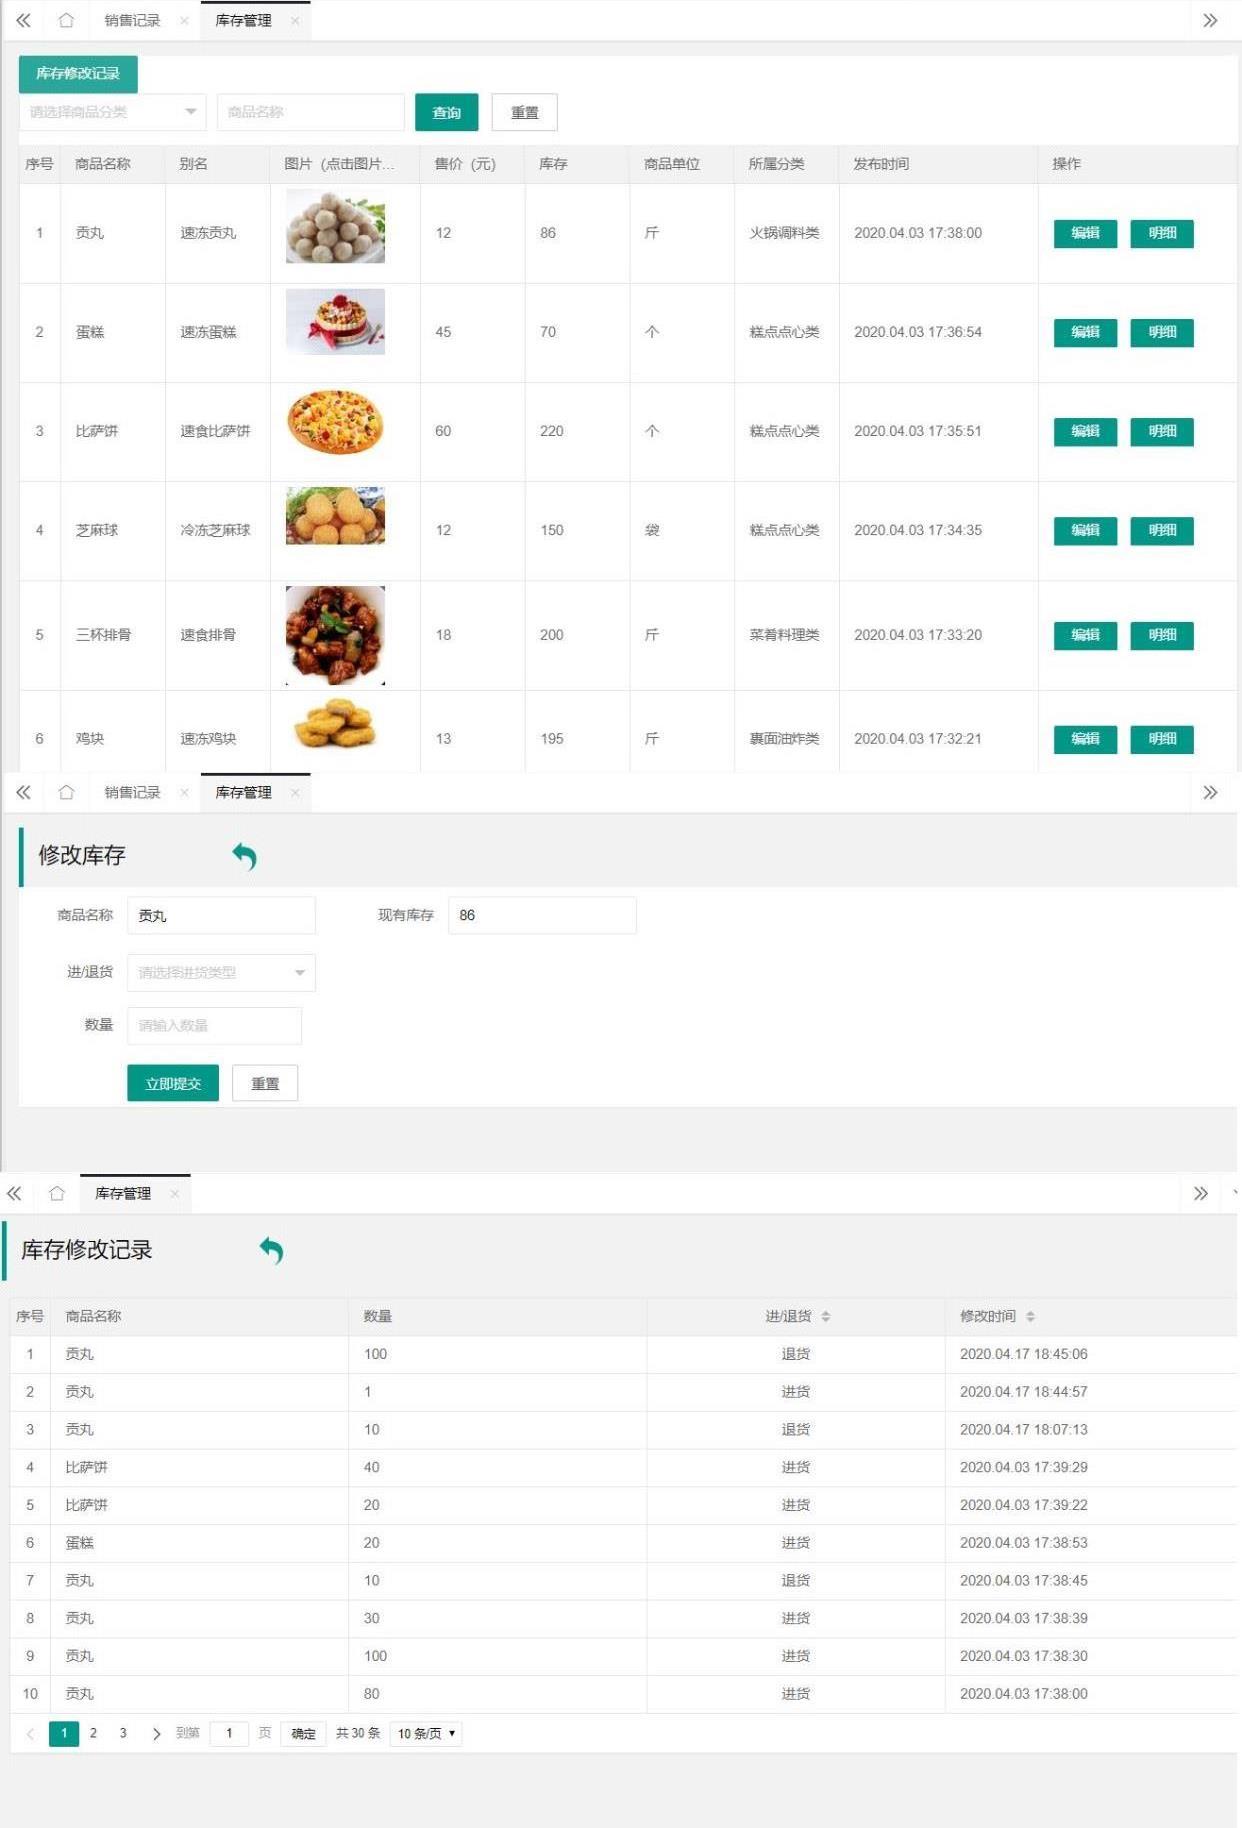1242x1828 pixels.
Task: Click the 共 30 条 total count
Action: point(358,1733)
